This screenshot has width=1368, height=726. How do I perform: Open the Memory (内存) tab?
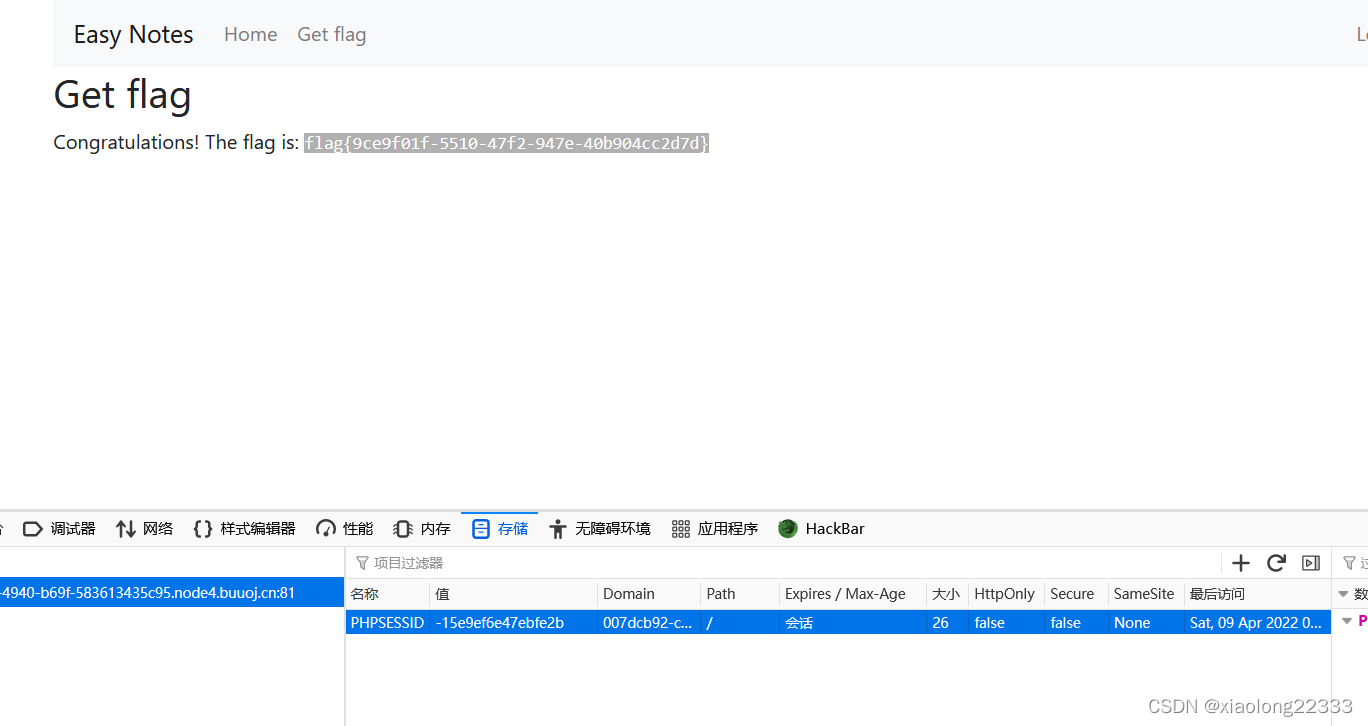pyautogui.click(x=422, y=529)
